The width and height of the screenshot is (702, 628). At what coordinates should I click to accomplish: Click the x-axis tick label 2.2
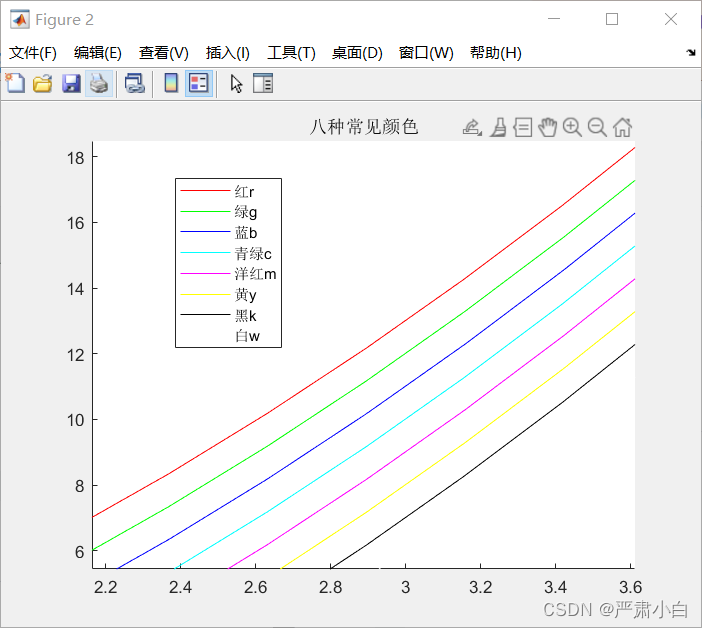106,587
